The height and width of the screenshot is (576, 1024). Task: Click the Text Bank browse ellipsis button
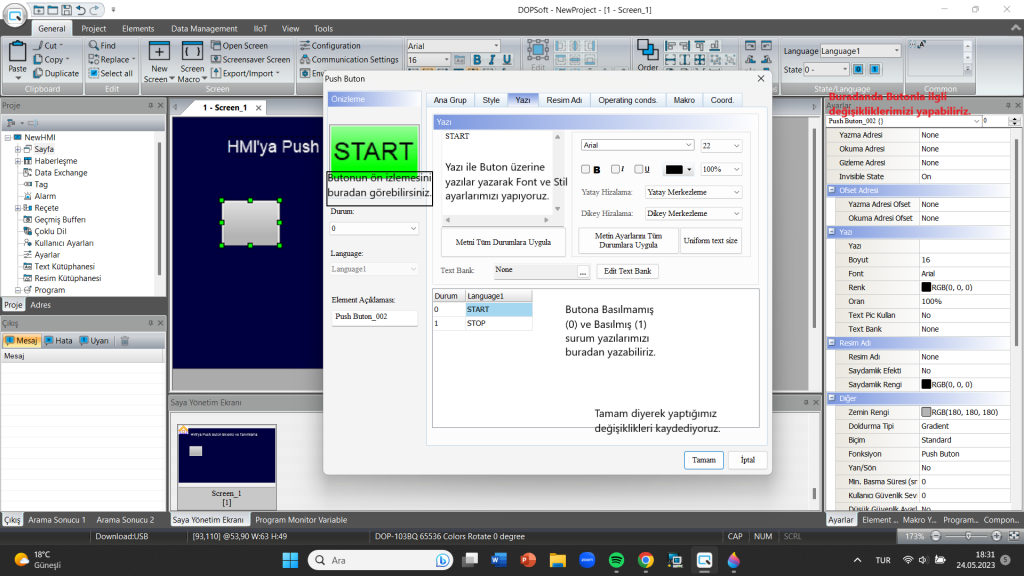click(x=583, y=271)
